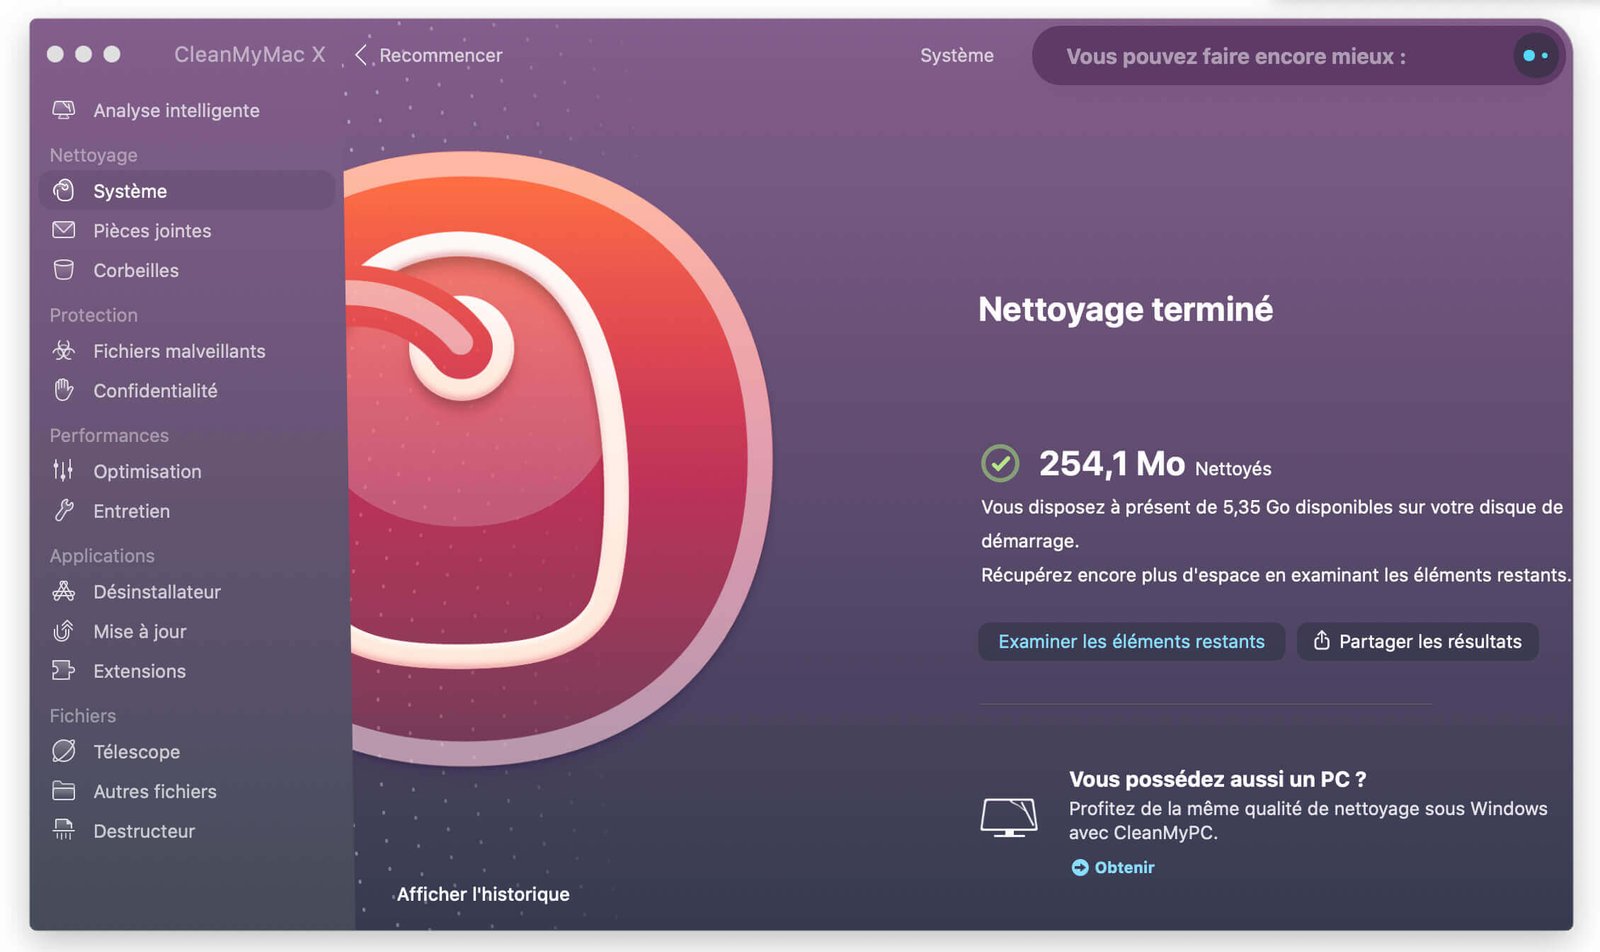Image resolution: width=1600 pixels, height=952 pixels.
Task: Click the Destructeur shredder icon
Action: click(63, 830)
